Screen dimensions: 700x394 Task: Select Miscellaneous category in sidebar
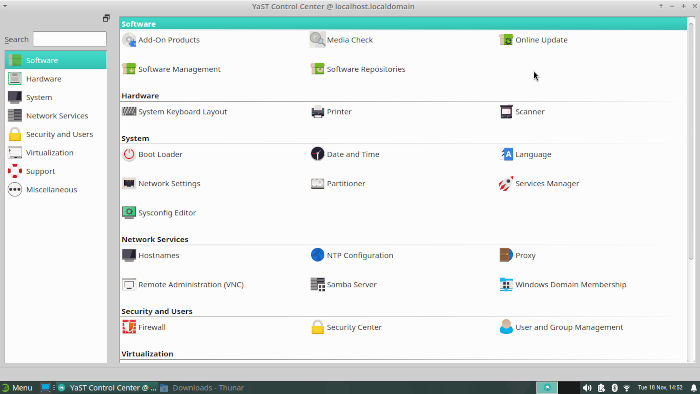click(x=56, y=190)
